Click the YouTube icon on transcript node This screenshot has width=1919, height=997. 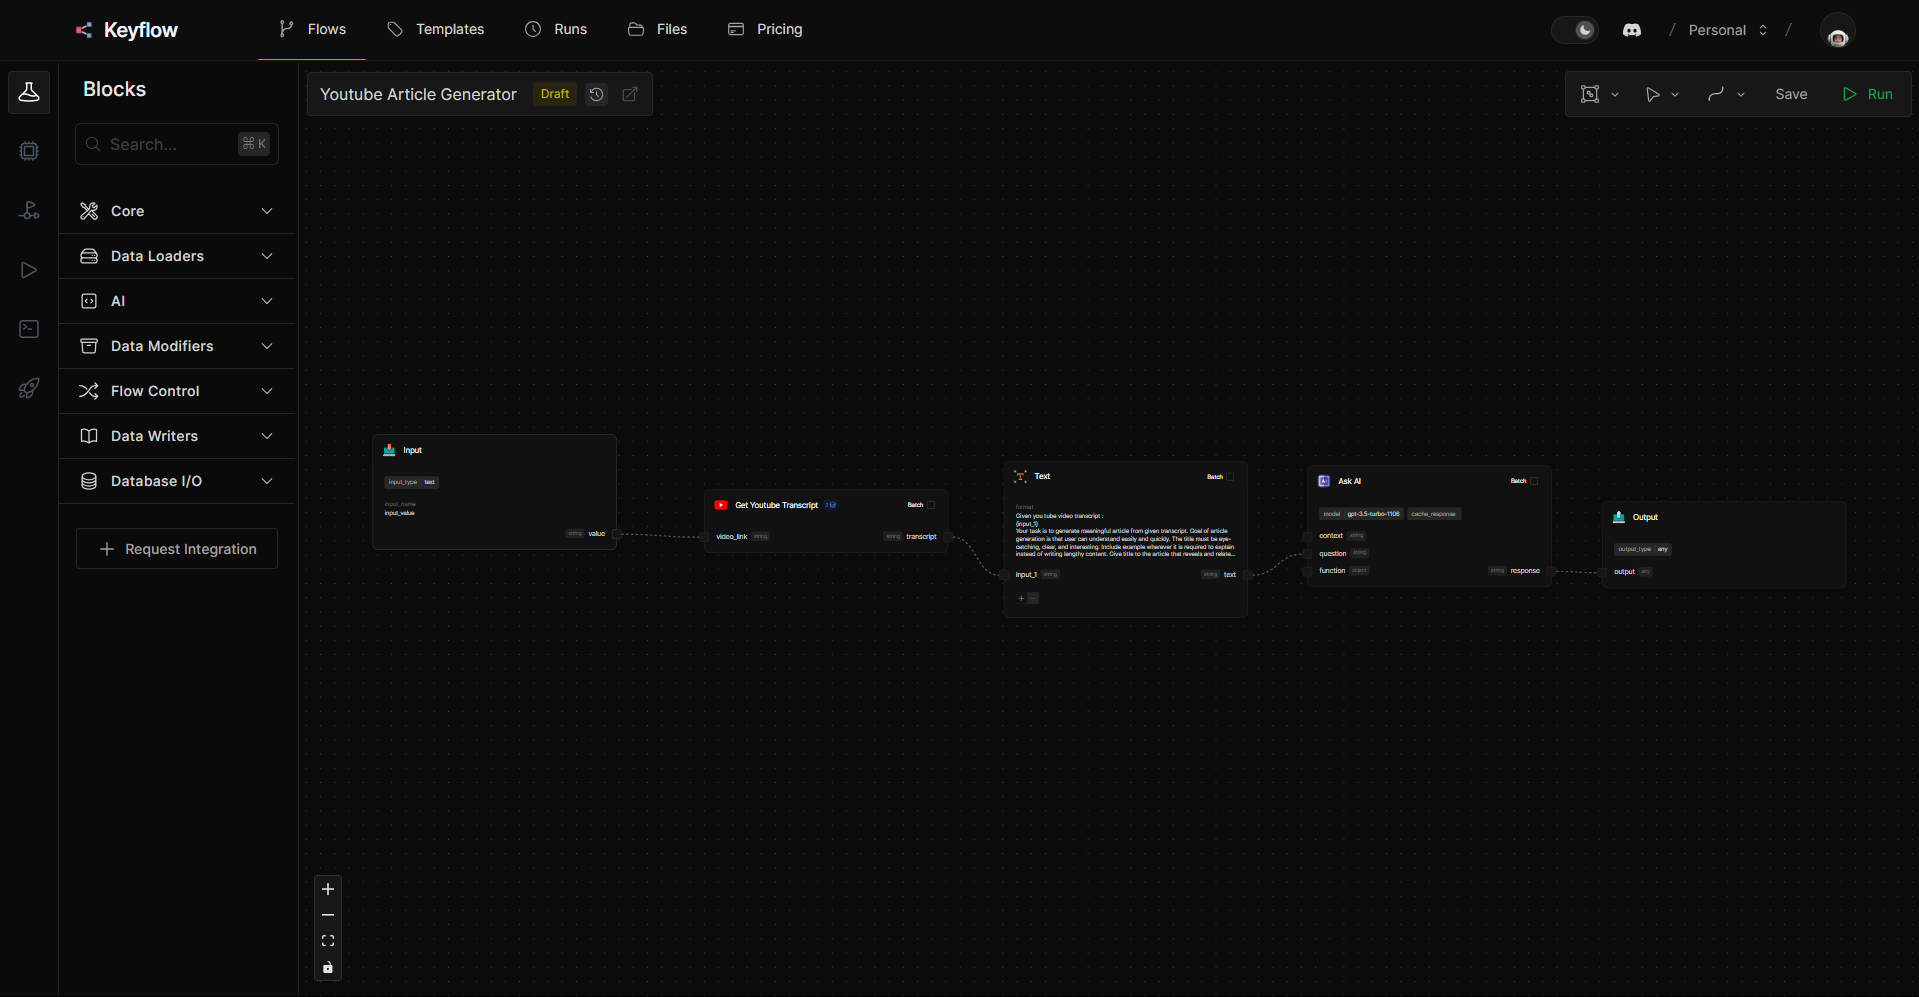point(721,505)
